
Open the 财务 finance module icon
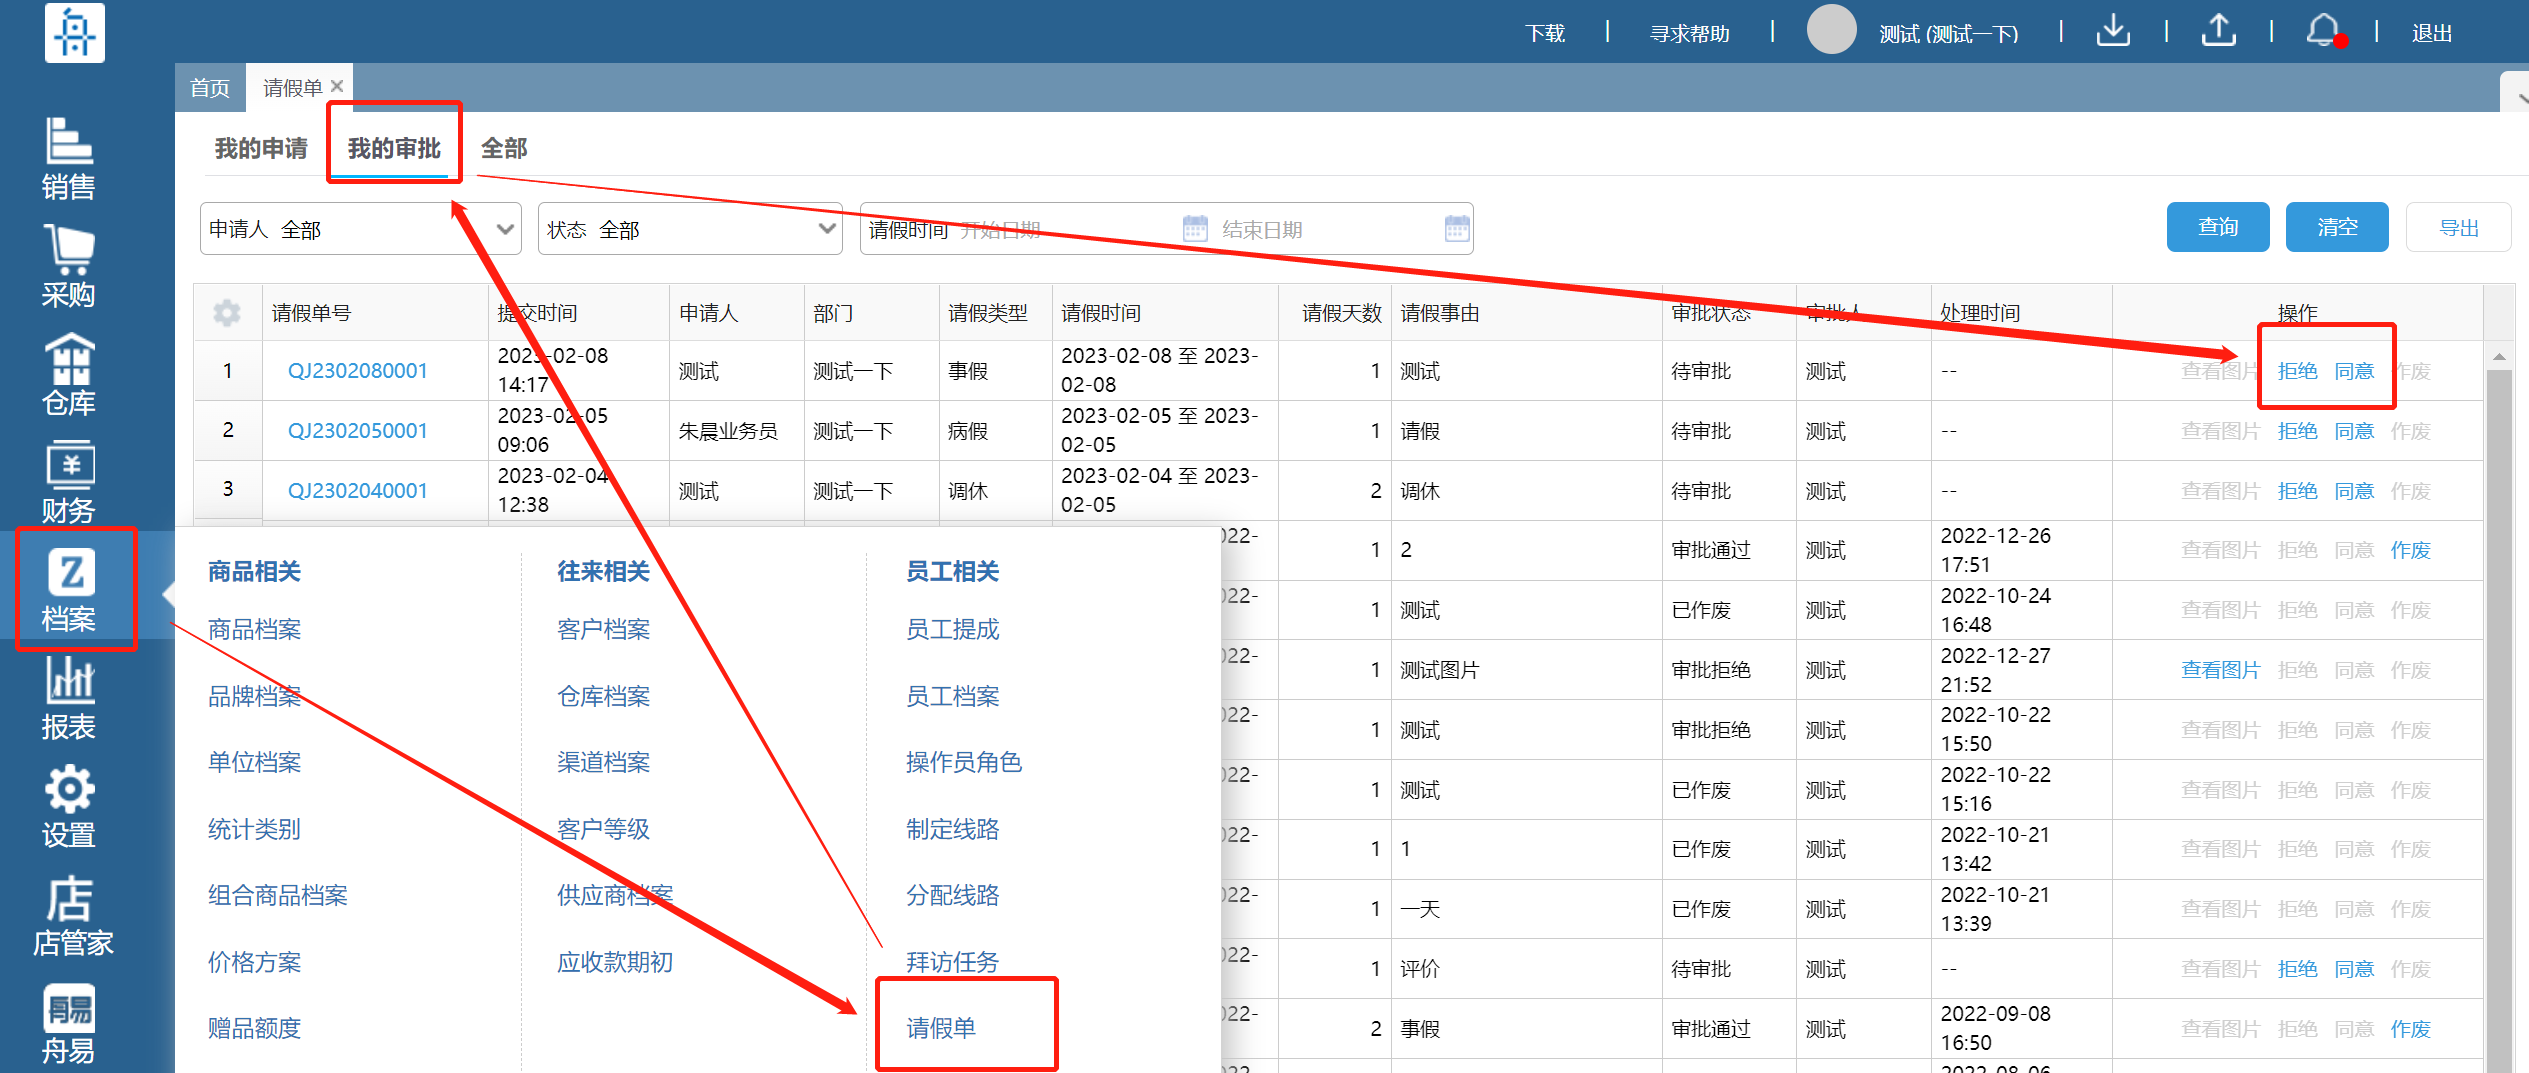(68, 482)
